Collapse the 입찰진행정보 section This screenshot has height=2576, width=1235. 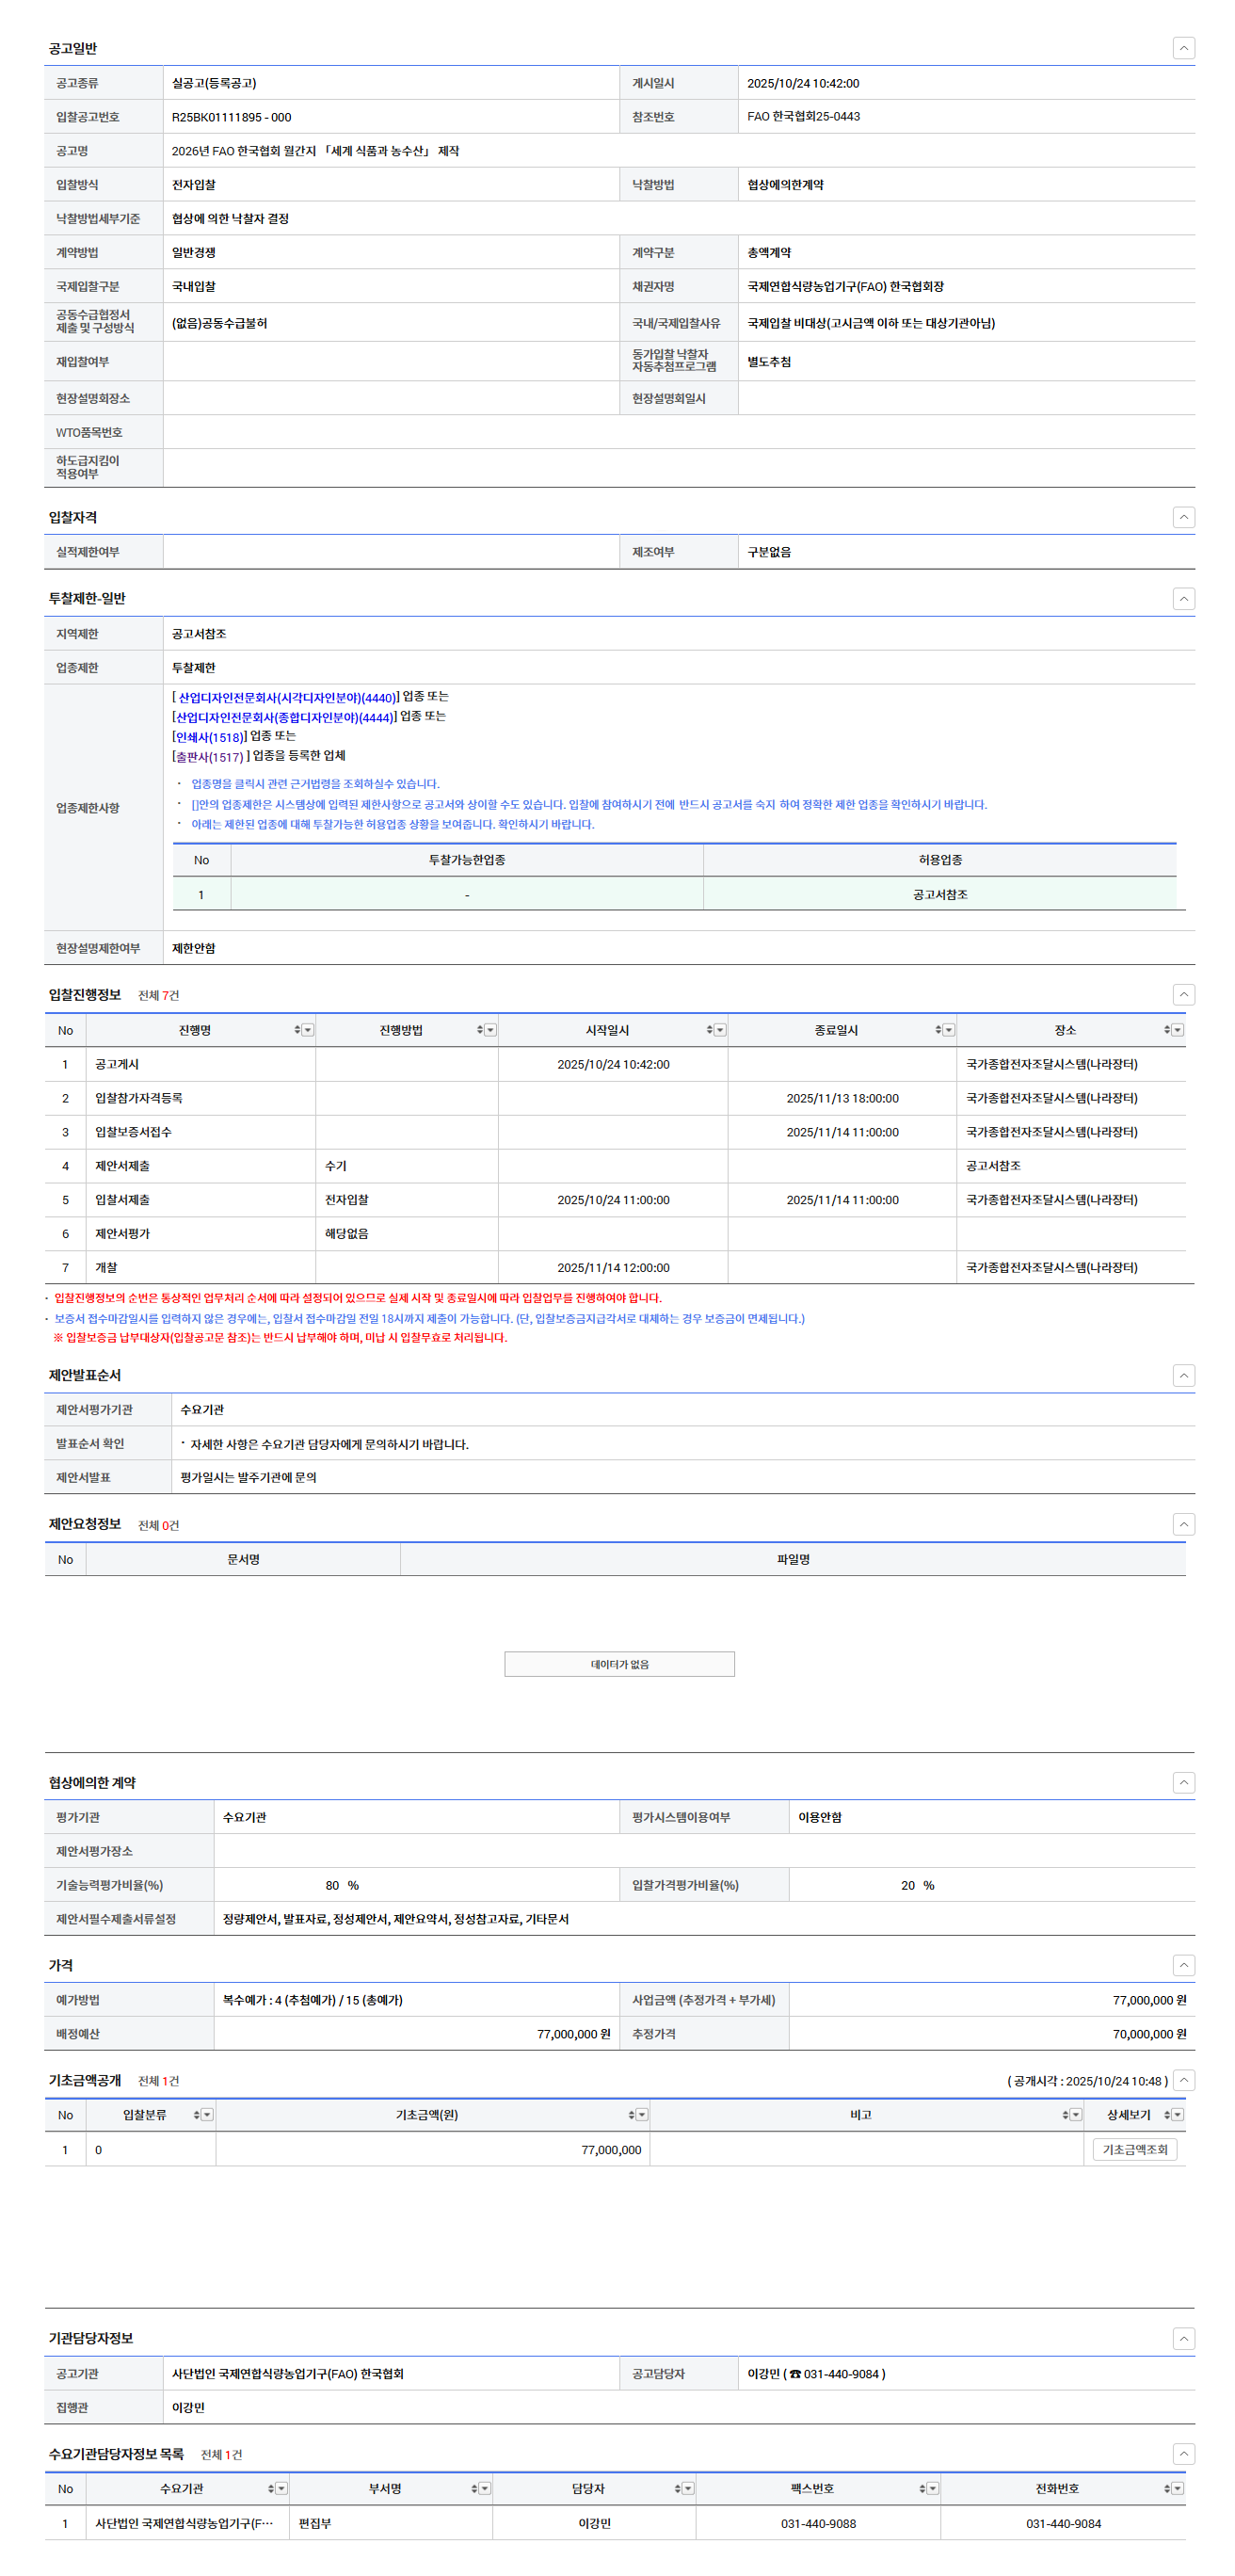click(x=1183, y=995)
